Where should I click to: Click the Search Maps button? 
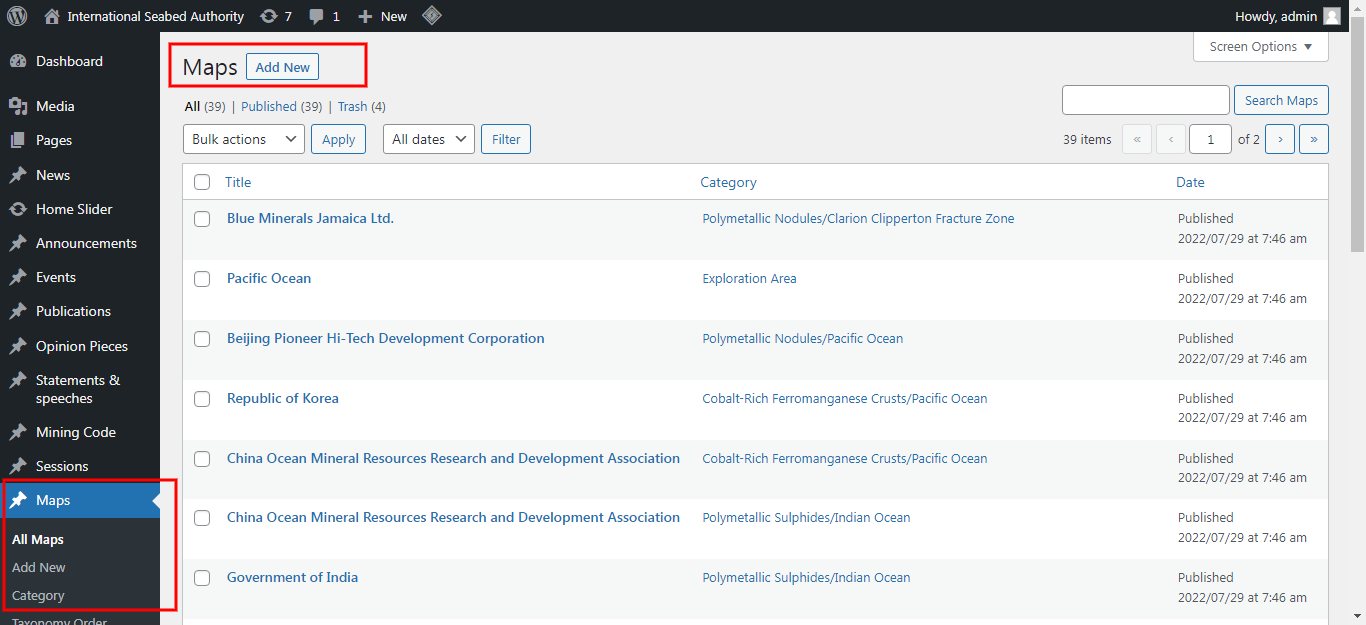1281,100
